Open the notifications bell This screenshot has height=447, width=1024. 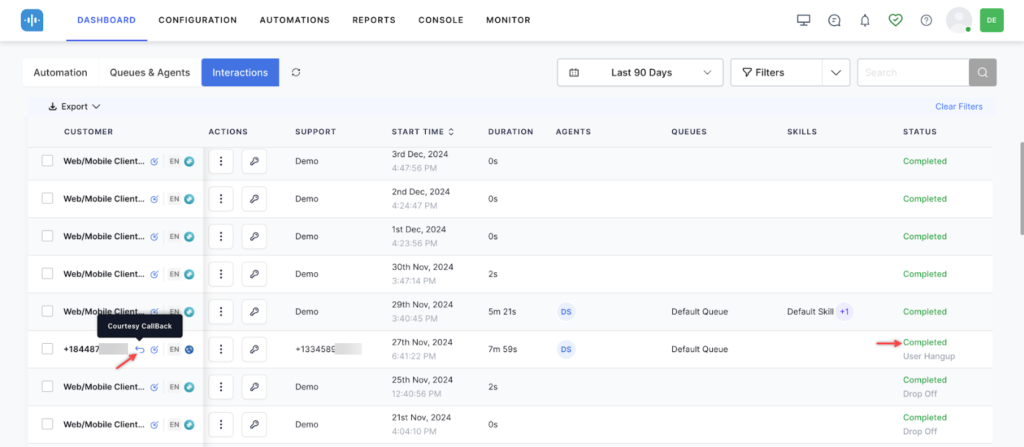point(865,20)
